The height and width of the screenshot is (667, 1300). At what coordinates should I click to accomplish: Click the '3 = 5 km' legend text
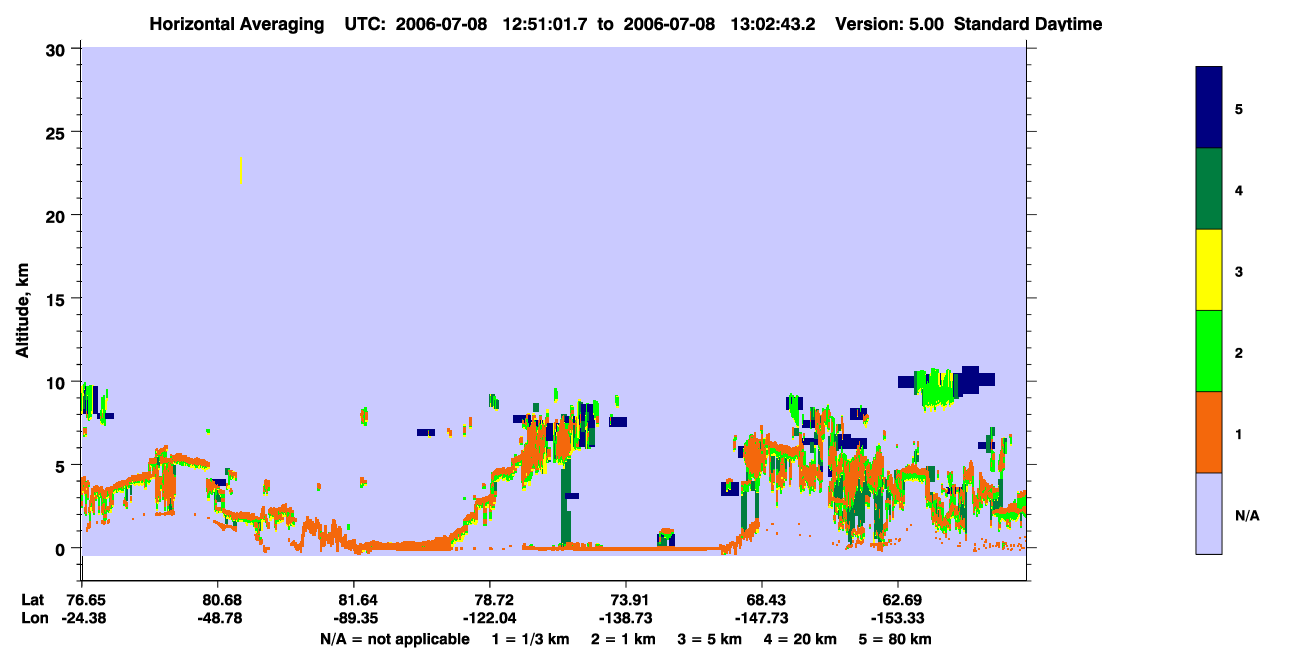click(x=711, y=639)
